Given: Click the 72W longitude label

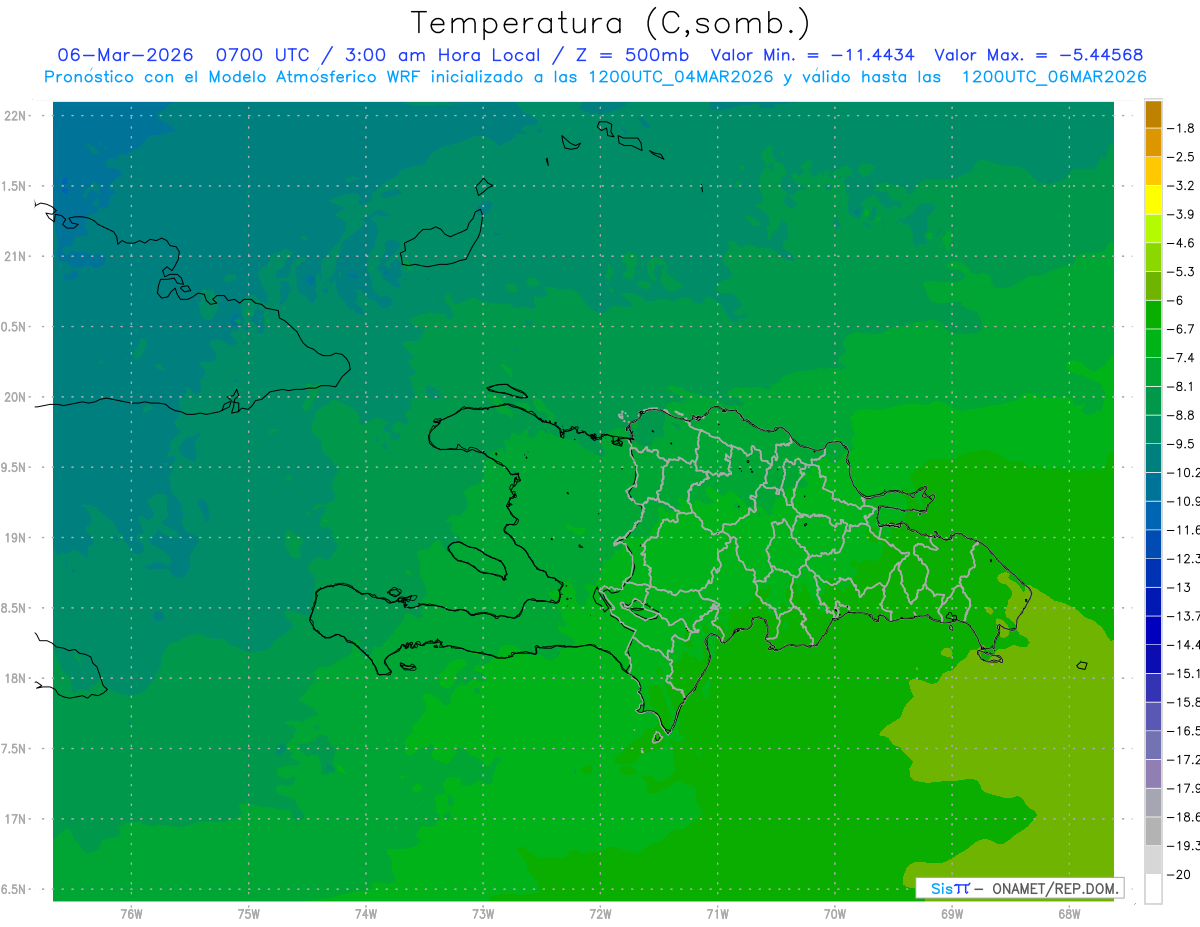Looking at the screenshot, I should 600,913.
